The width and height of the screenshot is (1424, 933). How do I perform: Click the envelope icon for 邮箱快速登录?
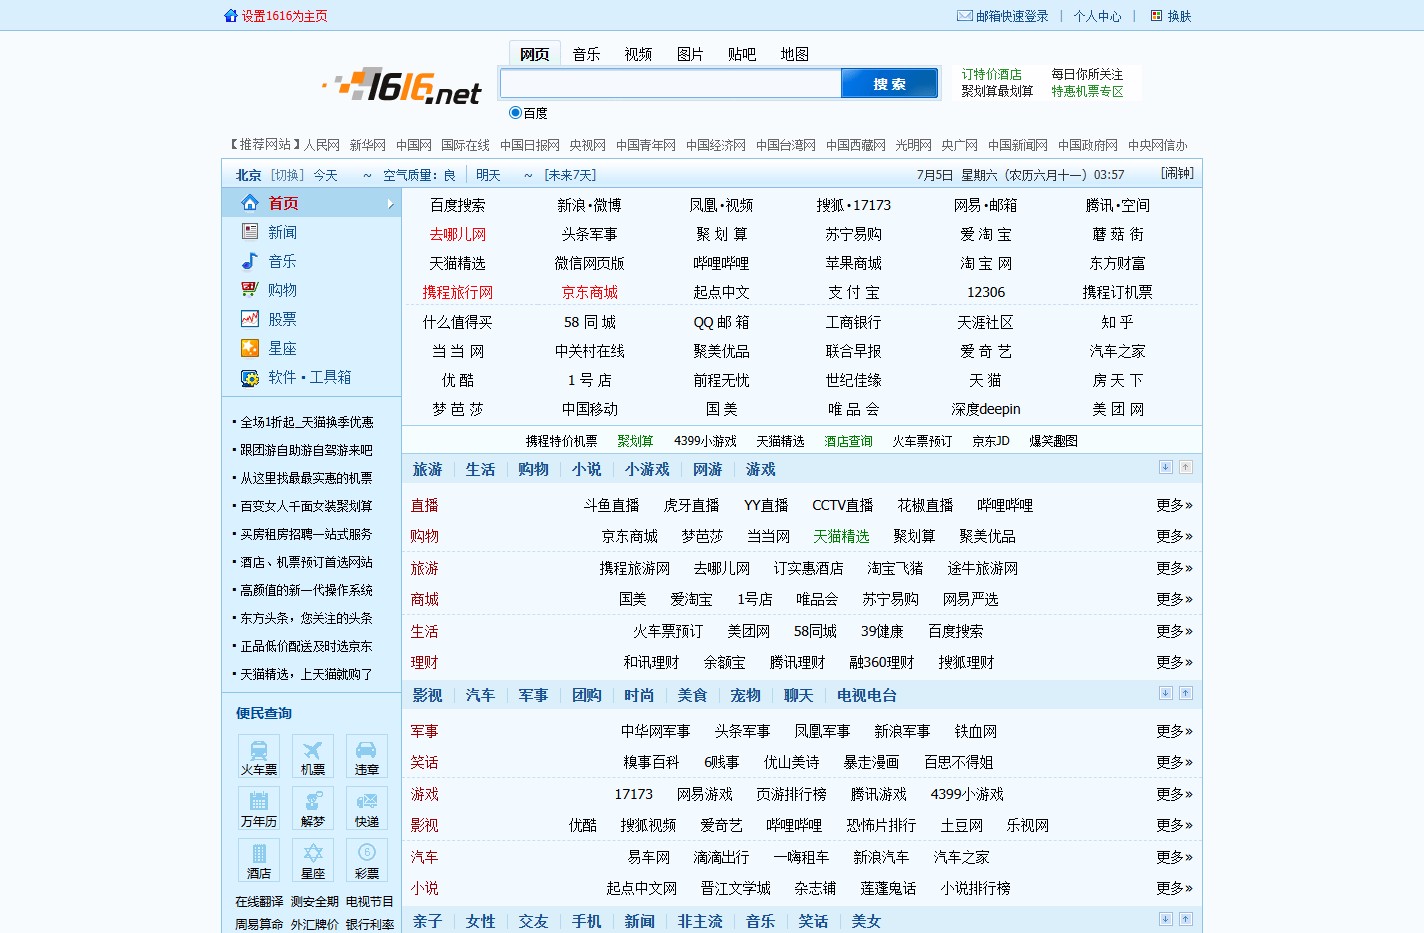[x=964, y=16]
